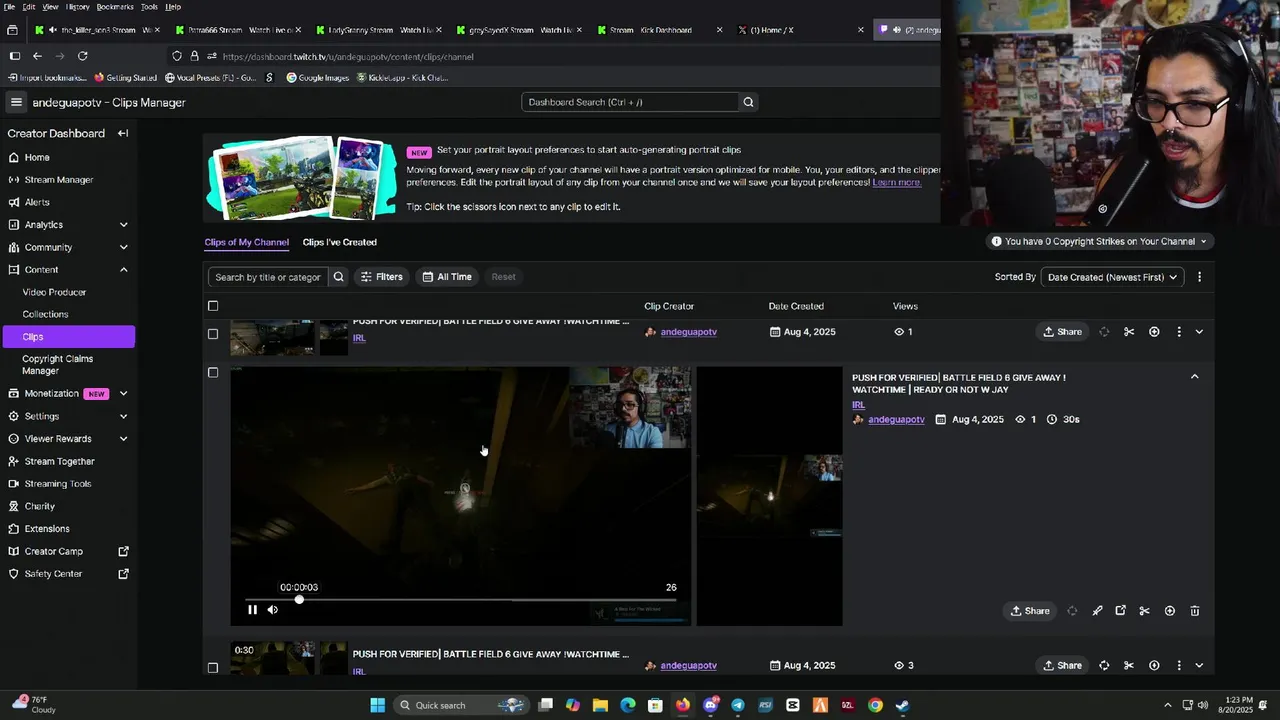This screenshot has height=720, width=1280.
Task: Open Copyright Claims Manager in sidebar
Action: pos(57,364)
